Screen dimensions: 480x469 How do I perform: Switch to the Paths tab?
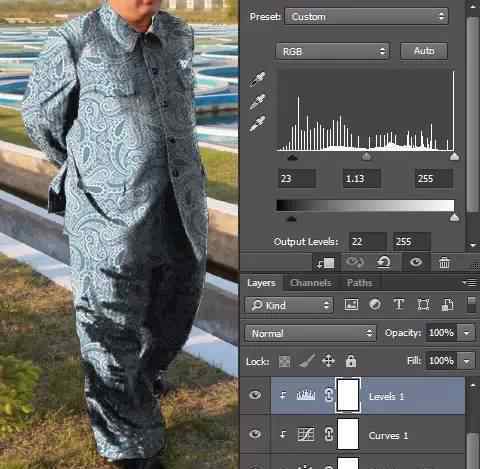click(x=359, y=283)
